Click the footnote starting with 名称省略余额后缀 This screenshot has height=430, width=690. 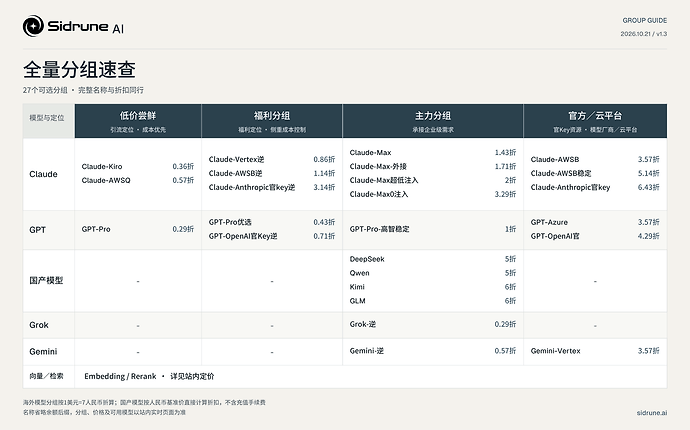coord(104,412)
